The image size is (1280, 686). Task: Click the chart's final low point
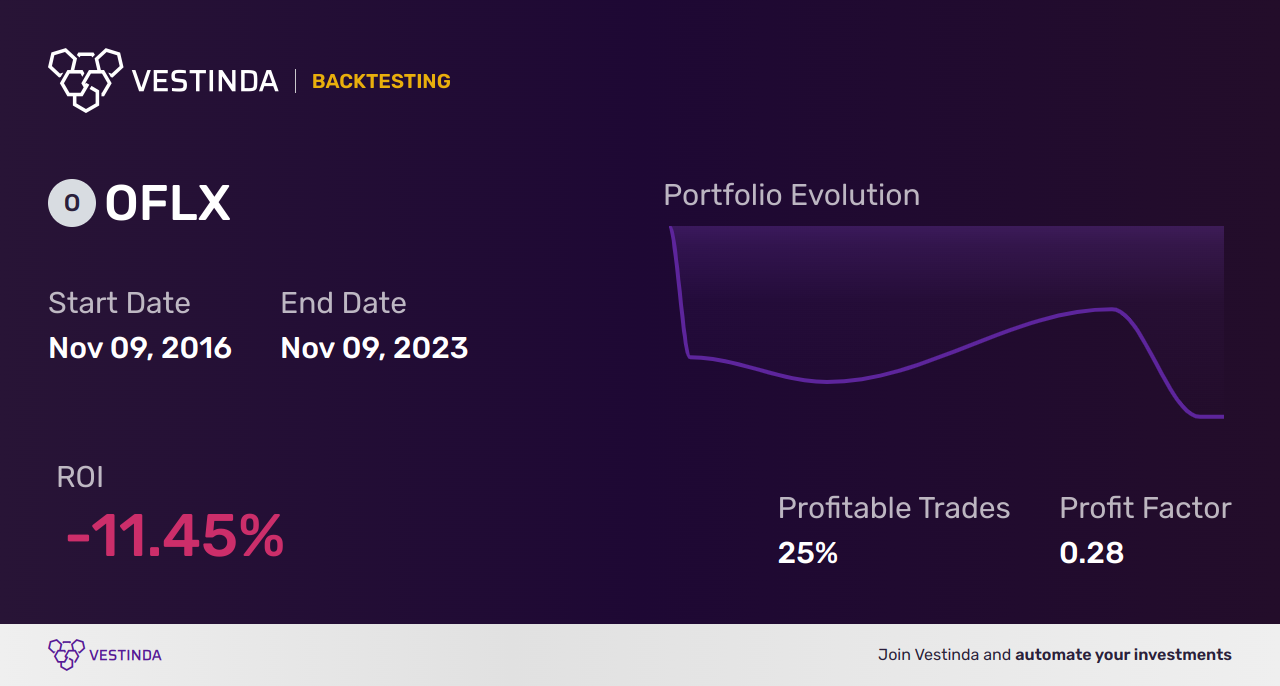point(1211,416)
